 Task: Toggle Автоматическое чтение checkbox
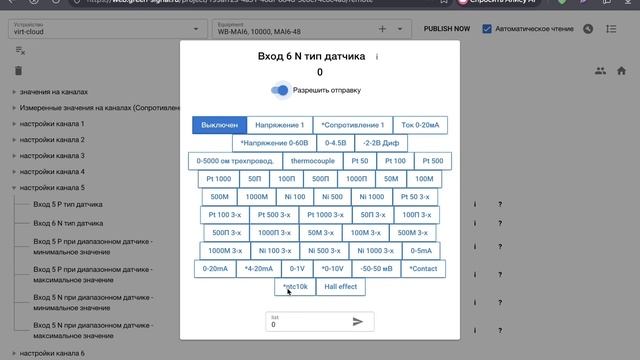point(487,29)
